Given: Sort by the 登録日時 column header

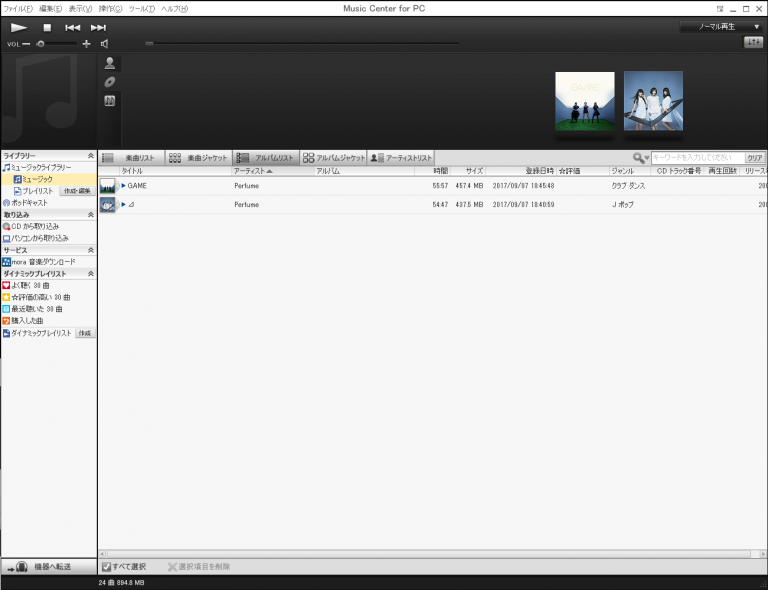Looking at the screenshot, I should pos(521,171).
